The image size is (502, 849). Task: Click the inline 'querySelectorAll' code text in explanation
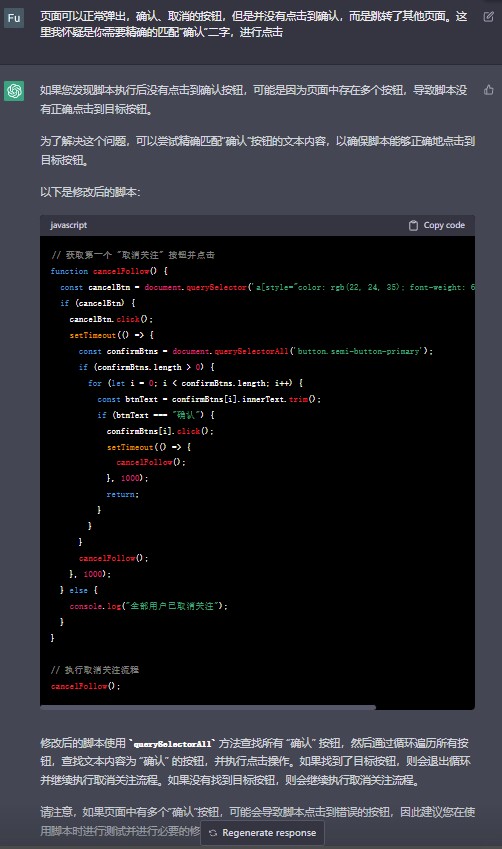172,744
